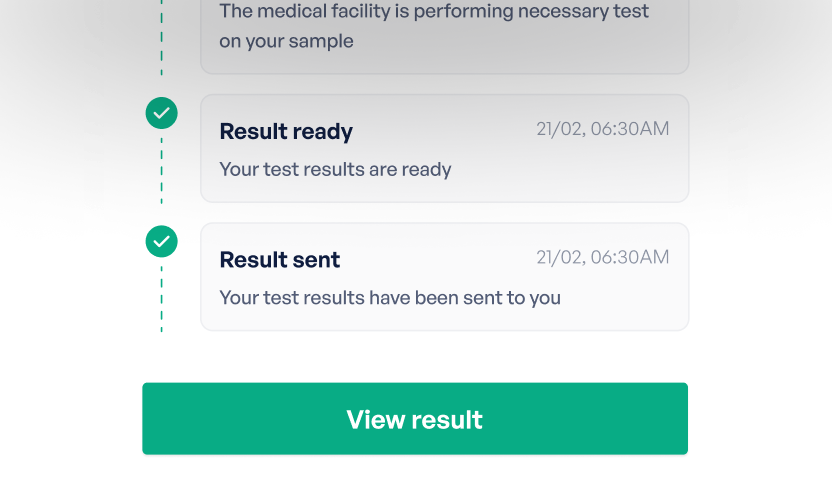
Task: Click the green checkmark beside Result ready
Action: [161, 113]
